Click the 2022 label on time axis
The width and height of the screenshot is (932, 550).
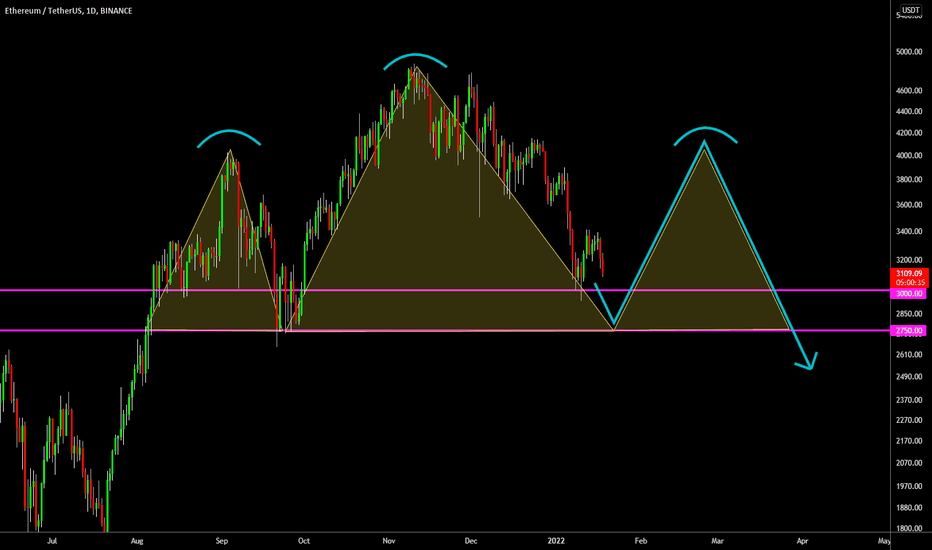click(x=556, y=540)
